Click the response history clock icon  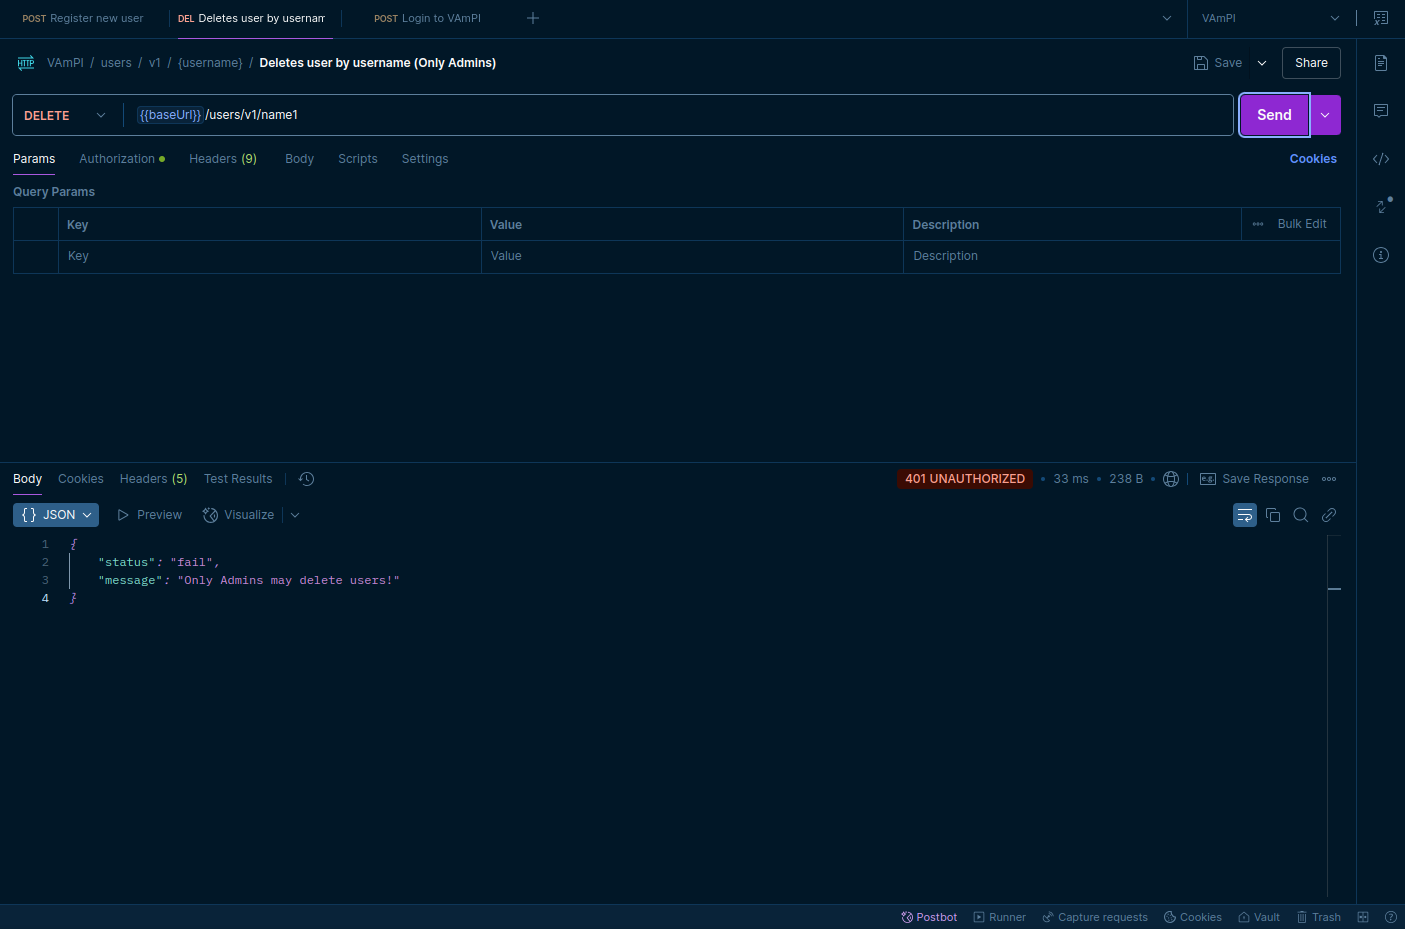(x=307, y=479)
